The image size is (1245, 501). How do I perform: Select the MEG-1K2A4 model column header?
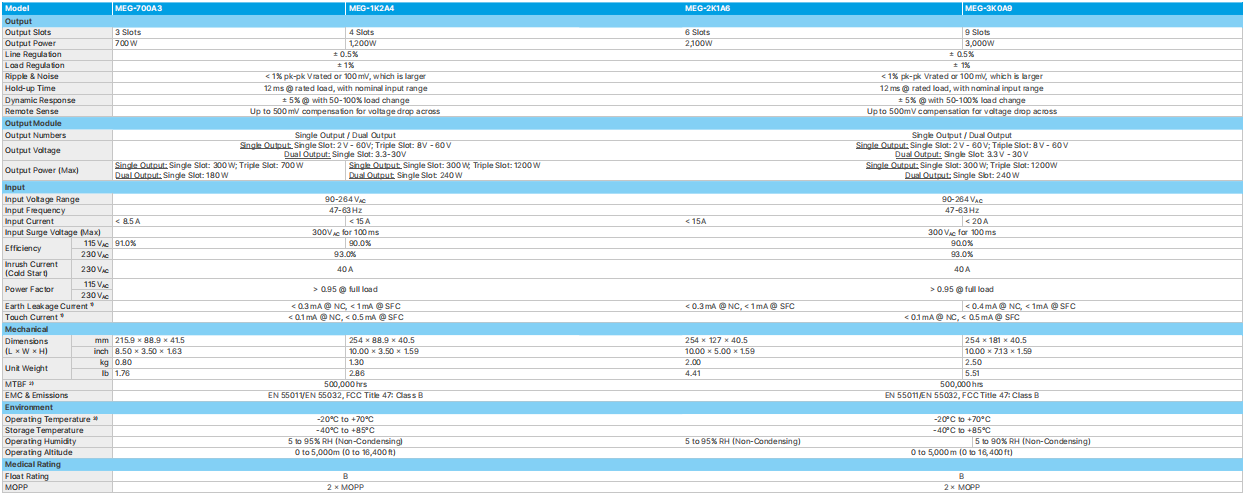click(371, 9)
